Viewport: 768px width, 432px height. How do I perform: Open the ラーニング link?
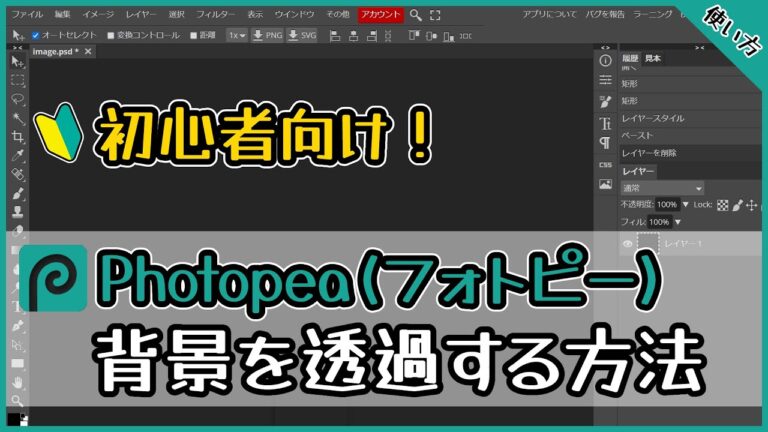pos(652,15)
